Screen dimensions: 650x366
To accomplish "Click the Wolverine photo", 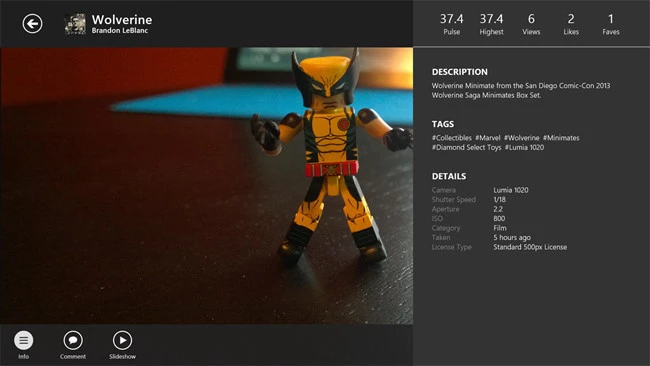I will [206, 186].
